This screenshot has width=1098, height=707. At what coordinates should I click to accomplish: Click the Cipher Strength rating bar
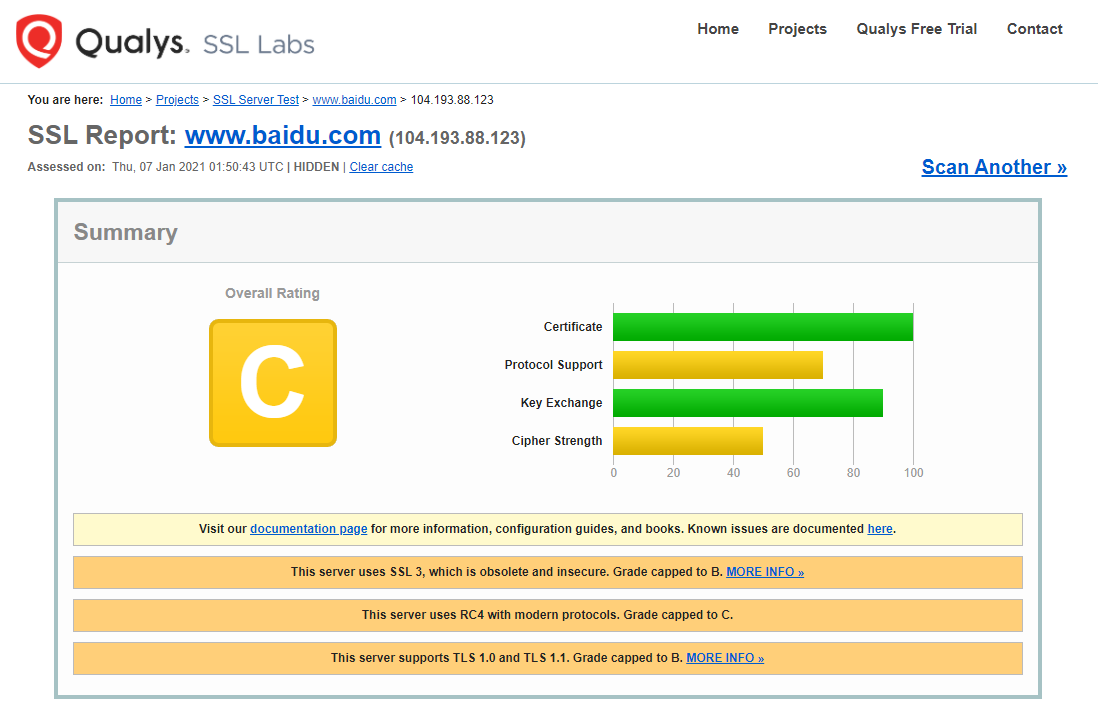click(687, 440)
